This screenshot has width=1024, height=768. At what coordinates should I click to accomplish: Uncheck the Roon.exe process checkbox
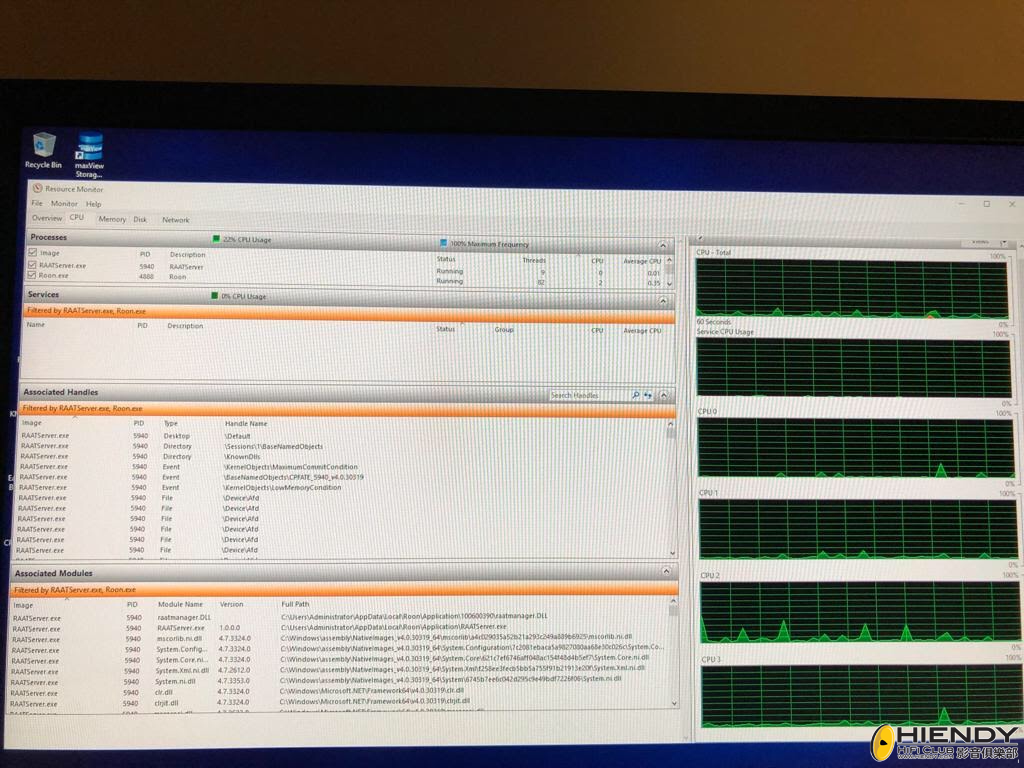click(x=32, y=275)
